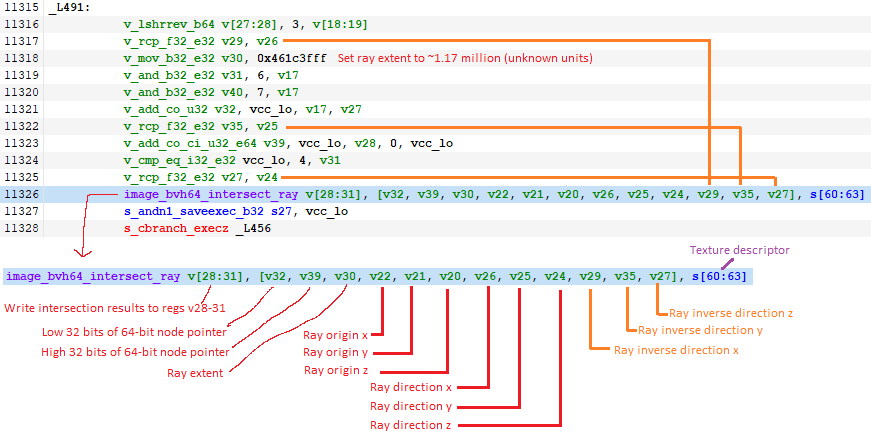This screenshot has height=440, width=871.
Task: Click line number 11326 of highlighted row
Action: (x=20, y=194)
